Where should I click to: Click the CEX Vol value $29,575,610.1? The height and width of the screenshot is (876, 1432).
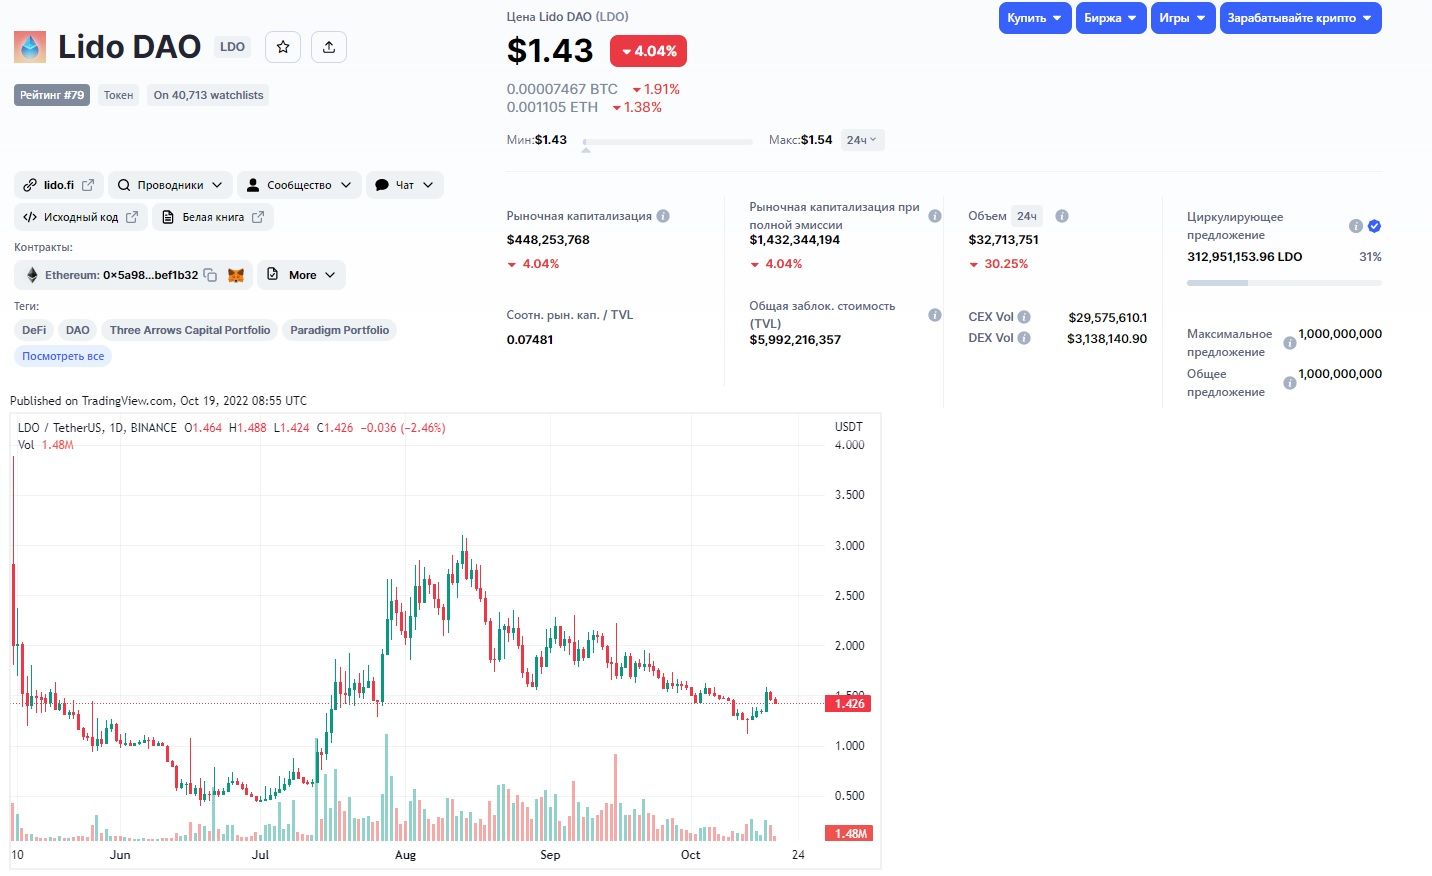1108,318
